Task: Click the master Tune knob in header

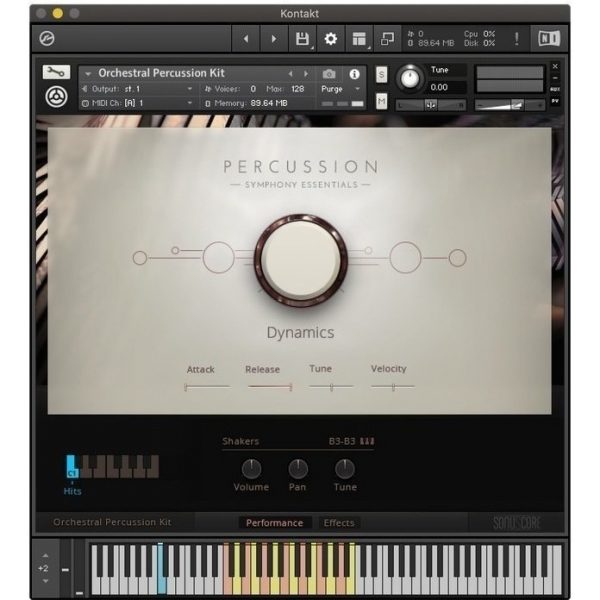Action: [x=410, y=78]
